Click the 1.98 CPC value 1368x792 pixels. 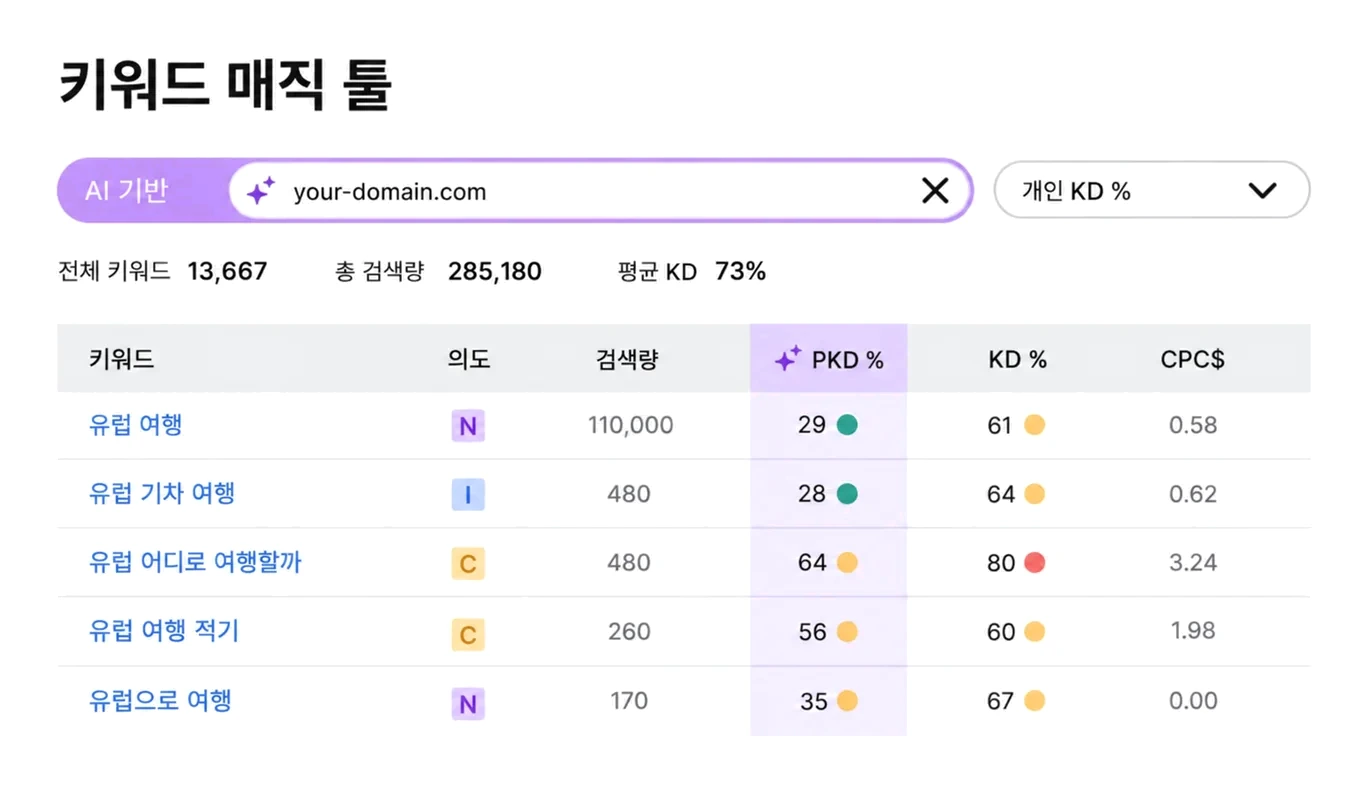coord(1193,631)
